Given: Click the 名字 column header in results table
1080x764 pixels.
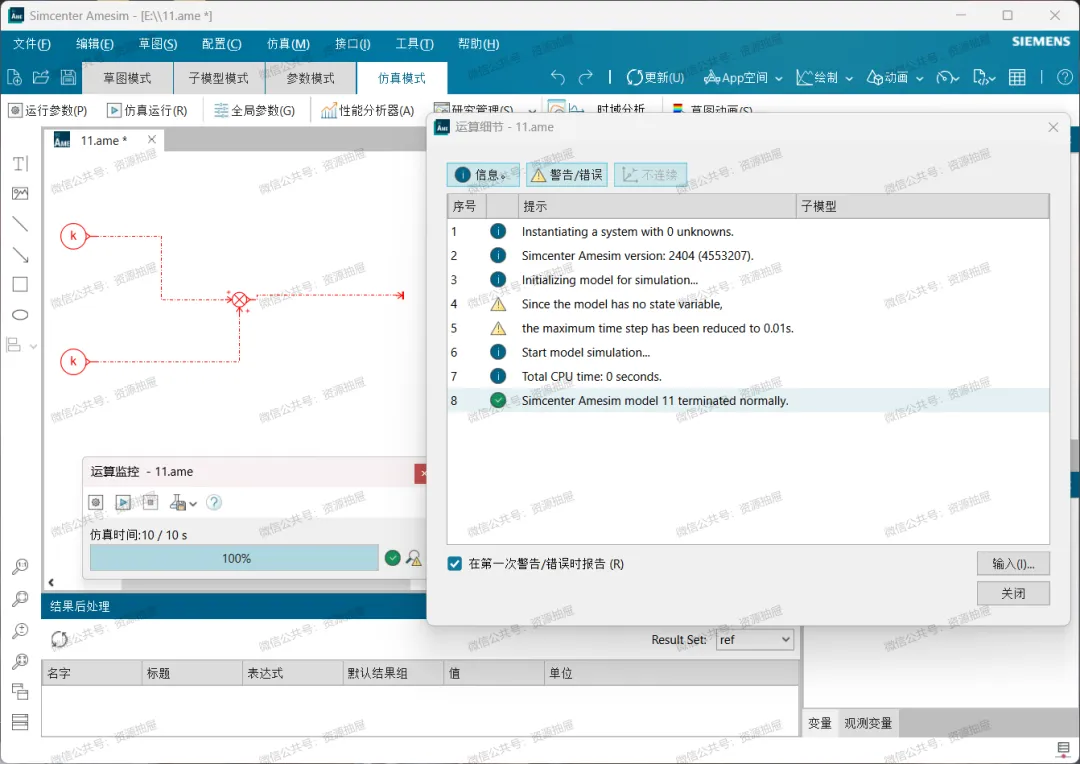Looking at the screenshot, I should pyautogui.click(x=92, y=673).
